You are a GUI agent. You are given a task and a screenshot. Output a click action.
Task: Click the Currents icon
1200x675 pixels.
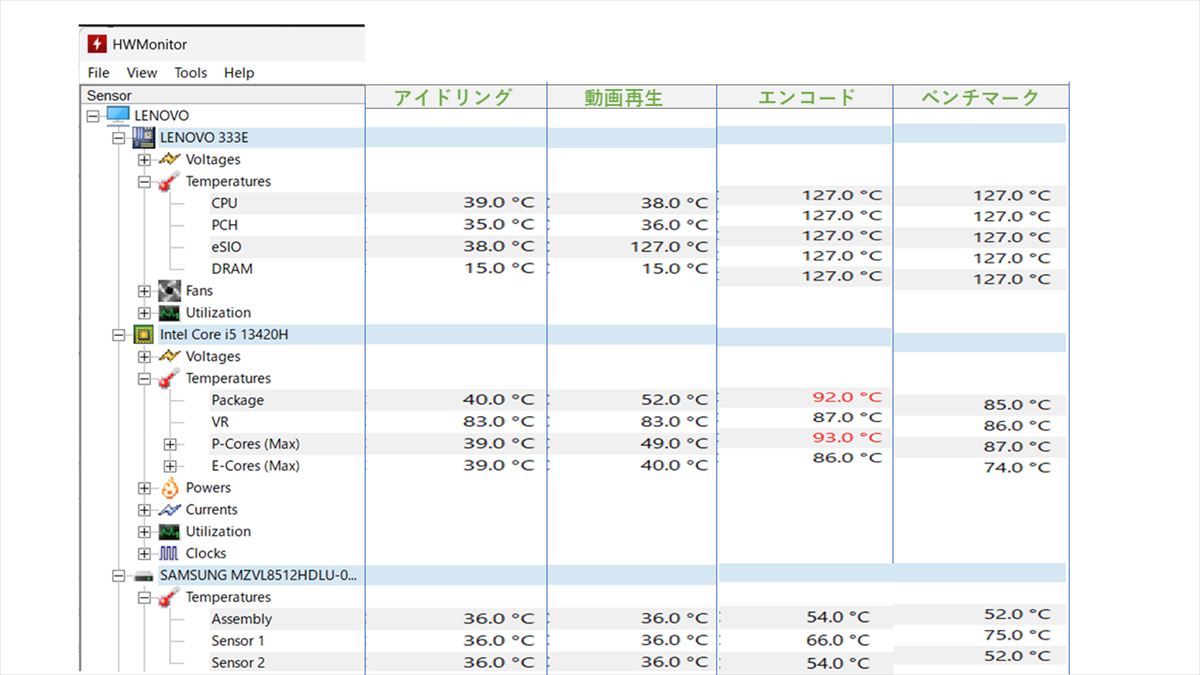(x=169, y=510)
